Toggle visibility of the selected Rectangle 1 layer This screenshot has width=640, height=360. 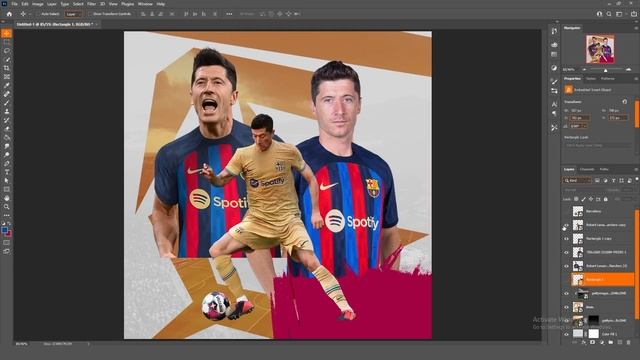tap(566, 280)
